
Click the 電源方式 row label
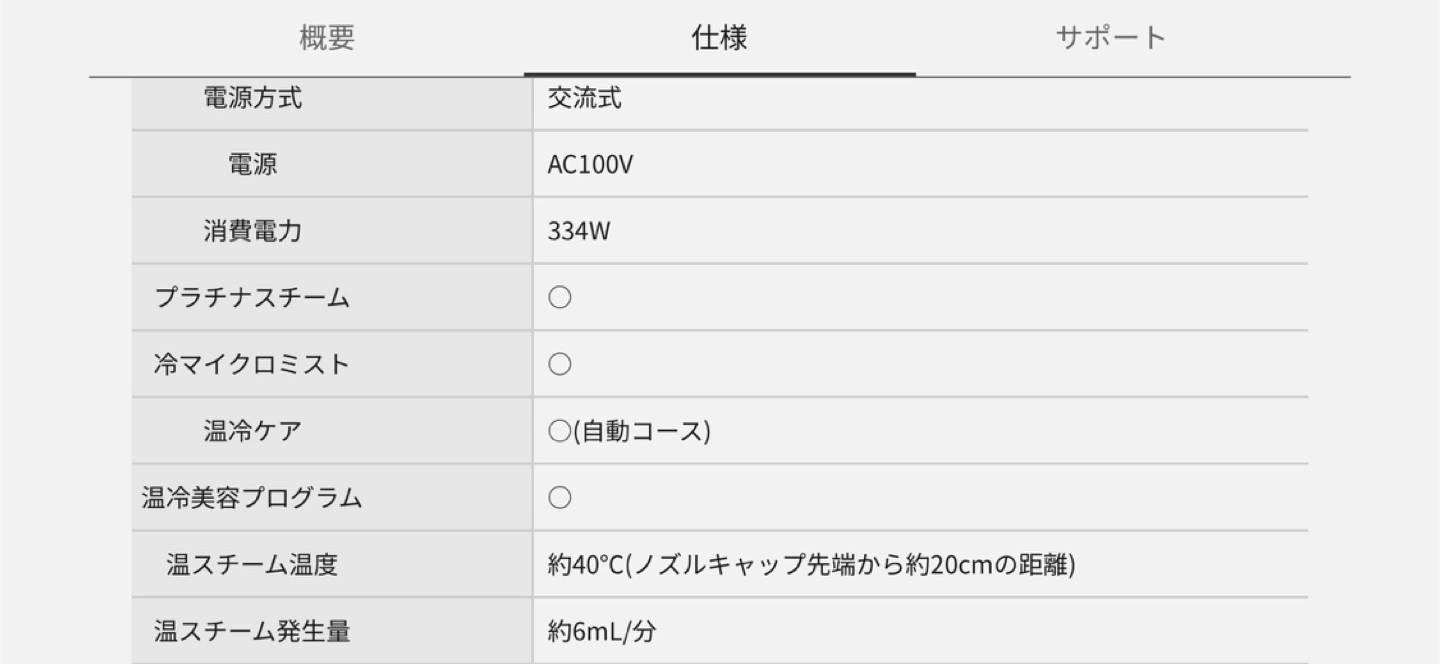point(253,98)
